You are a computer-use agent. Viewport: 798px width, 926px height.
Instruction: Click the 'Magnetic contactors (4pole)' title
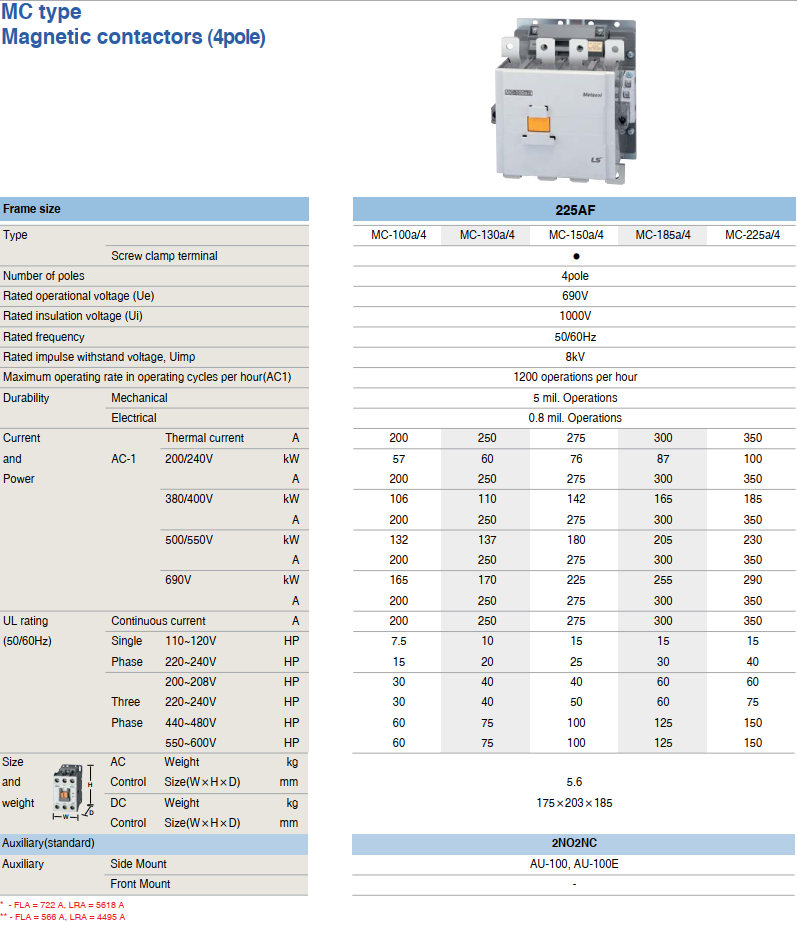coord(133,37)
